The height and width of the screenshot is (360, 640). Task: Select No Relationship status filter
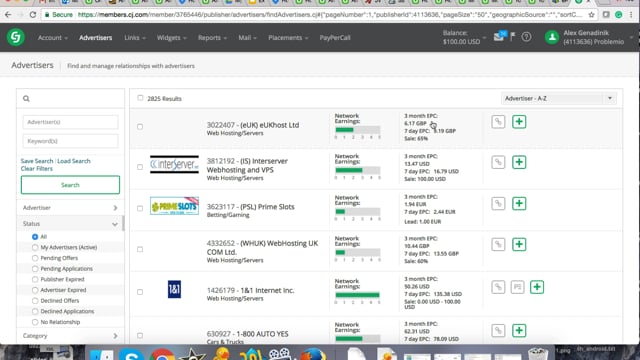point(35,322)
